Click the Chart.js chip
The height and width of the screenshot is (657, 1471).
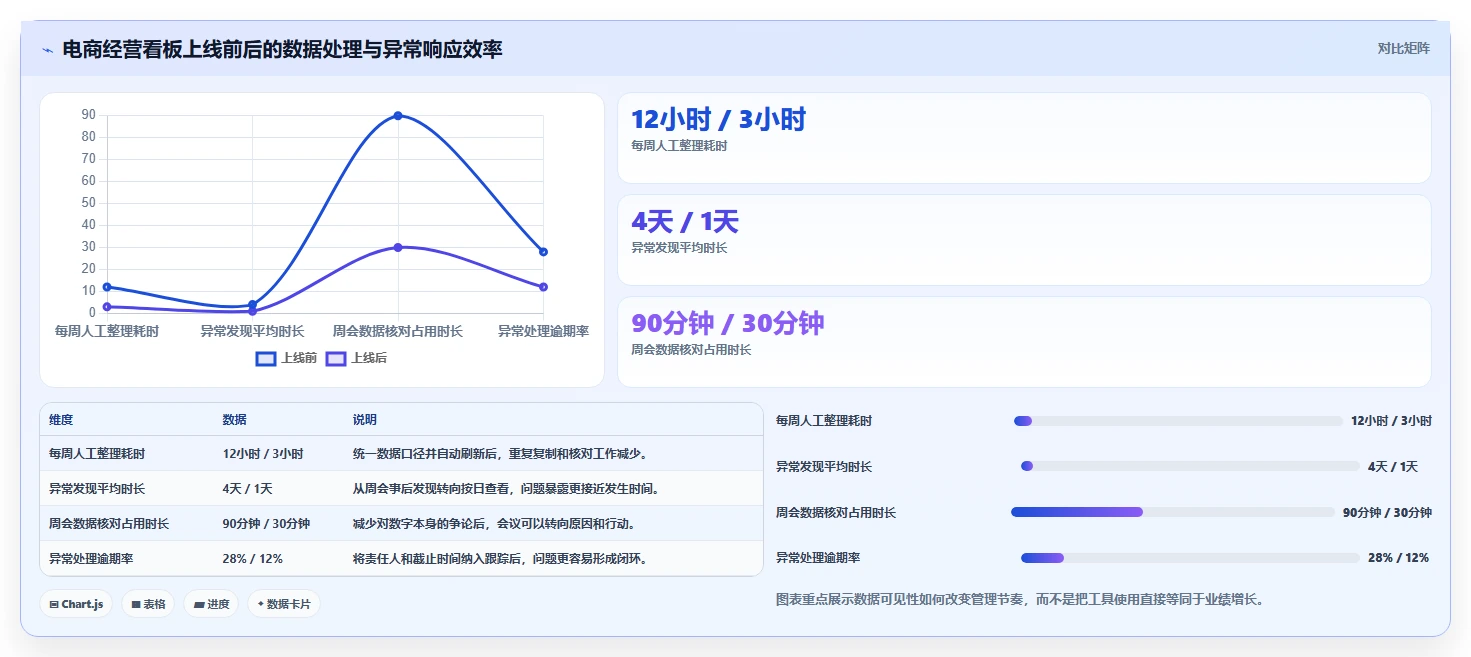[x=76, y=604]
